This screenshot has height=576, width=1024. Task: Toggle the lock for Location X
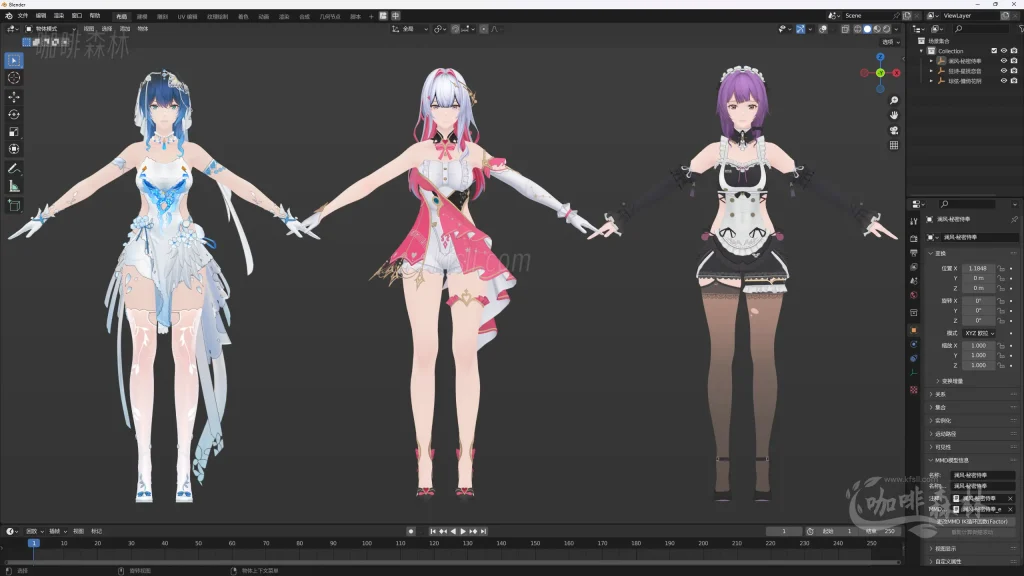pyautogui.click(x=1000, y=268)
